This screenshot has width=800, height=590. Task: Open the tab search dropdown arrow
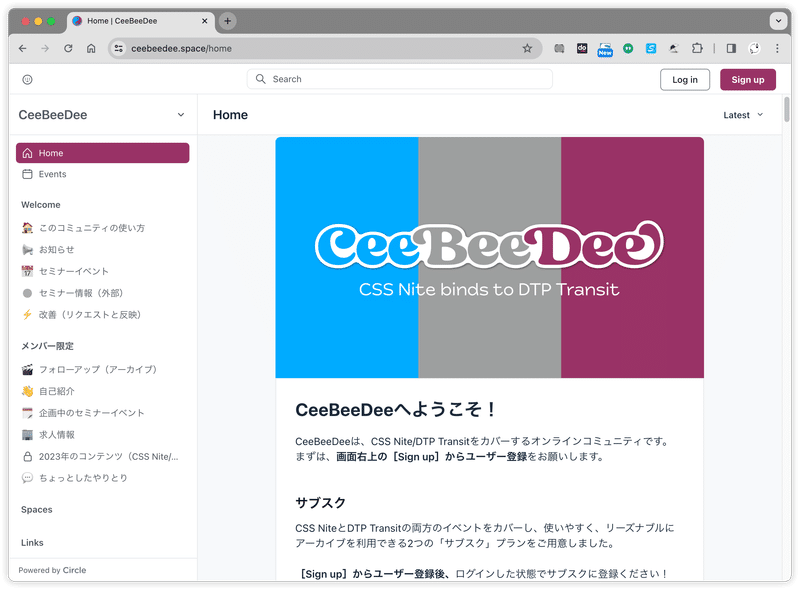[x=778, y=21]
